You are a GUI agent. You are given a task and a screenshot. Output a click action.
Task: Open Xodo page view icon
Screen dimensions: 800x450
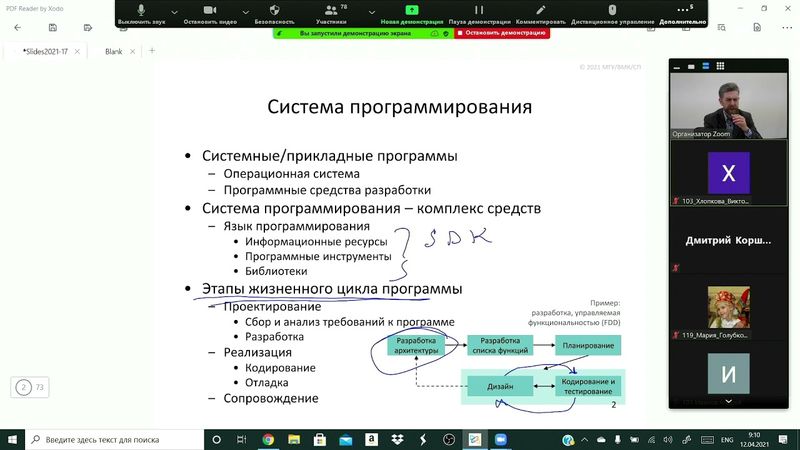pos(757,28)
